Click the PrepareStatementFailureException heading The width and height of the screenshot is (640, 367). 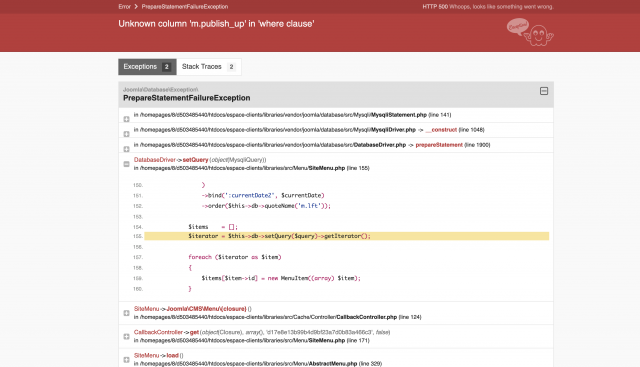point(187,98)
